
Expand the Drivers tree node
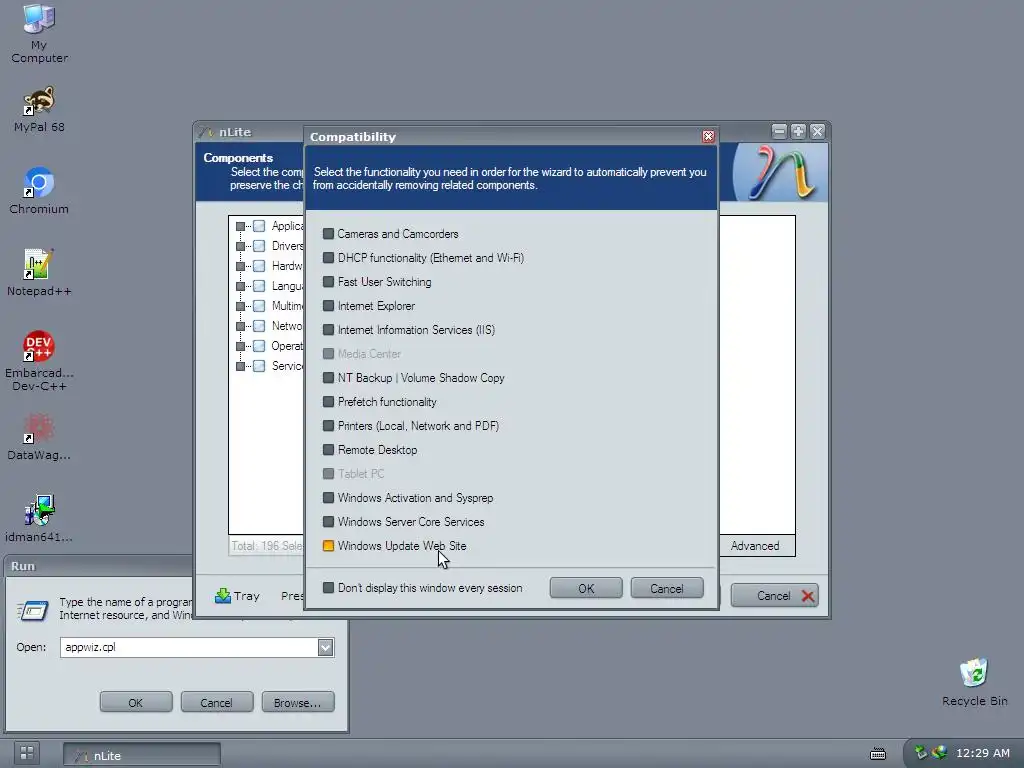pos(240,246)
